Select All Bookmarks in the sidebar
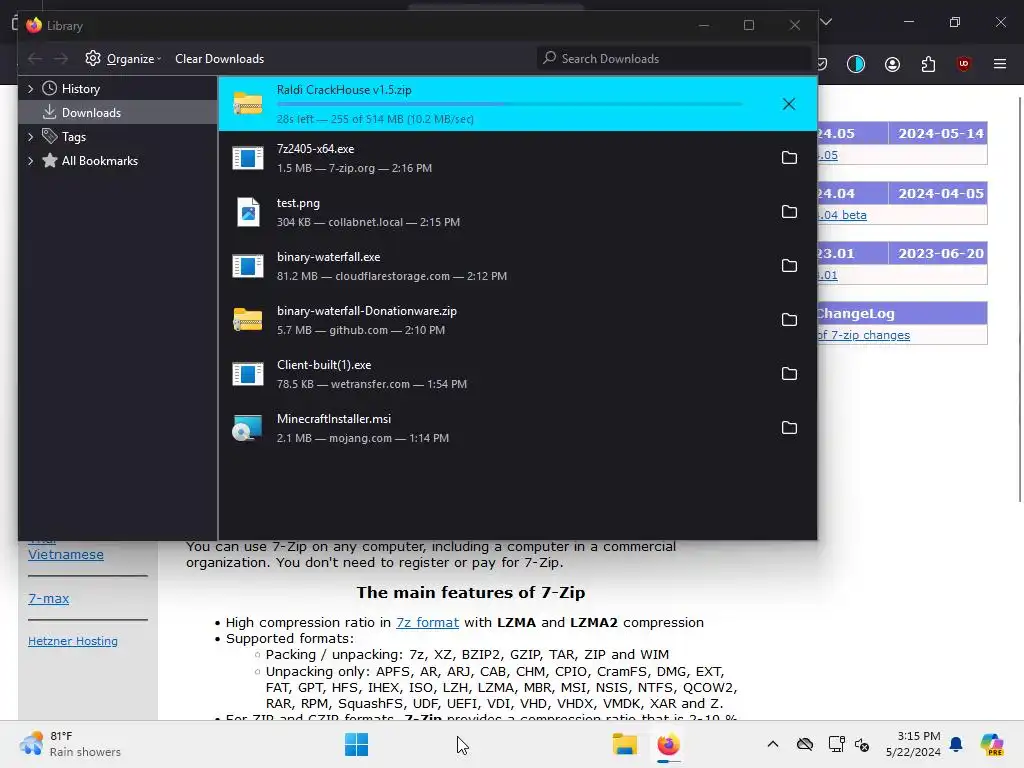Viewport: 1024px width, 768px height. point(118,161)
